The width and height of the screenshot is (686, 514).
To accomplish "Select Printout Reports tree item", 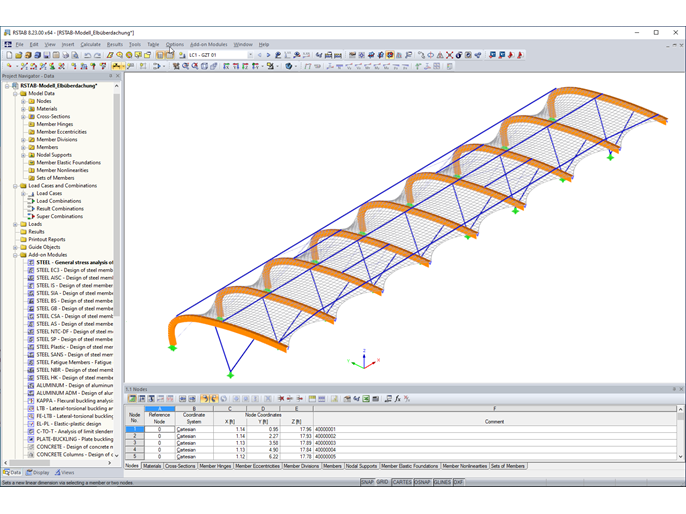I will tap(47, 239).
